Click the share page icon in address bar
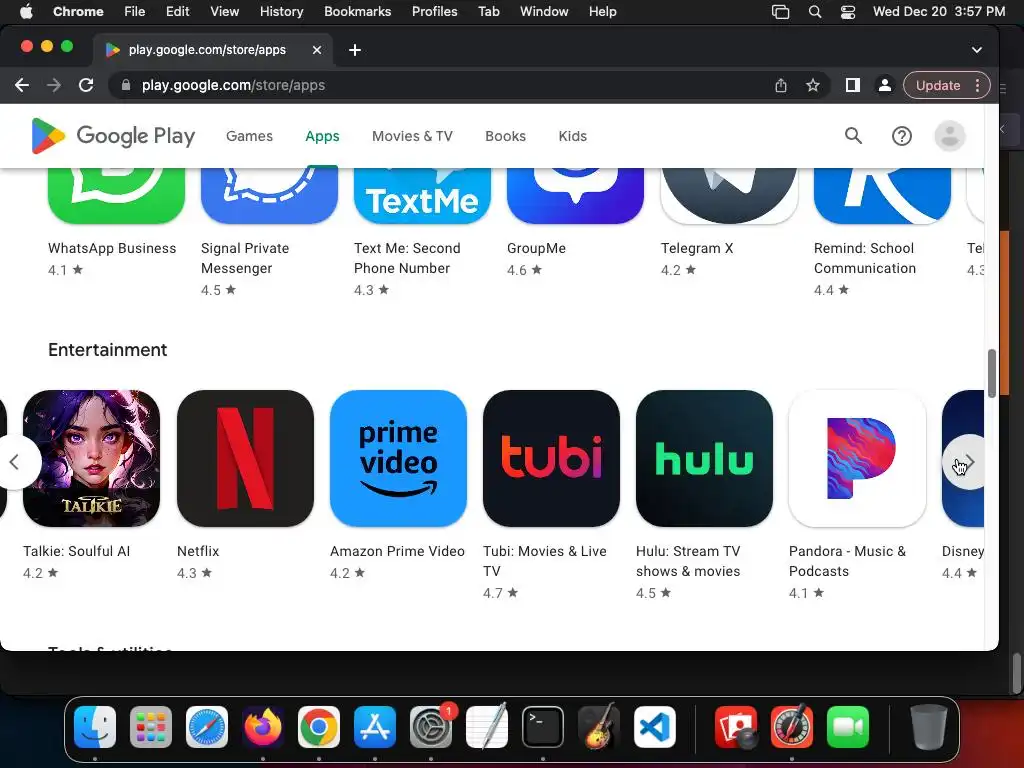 [780, 86]
